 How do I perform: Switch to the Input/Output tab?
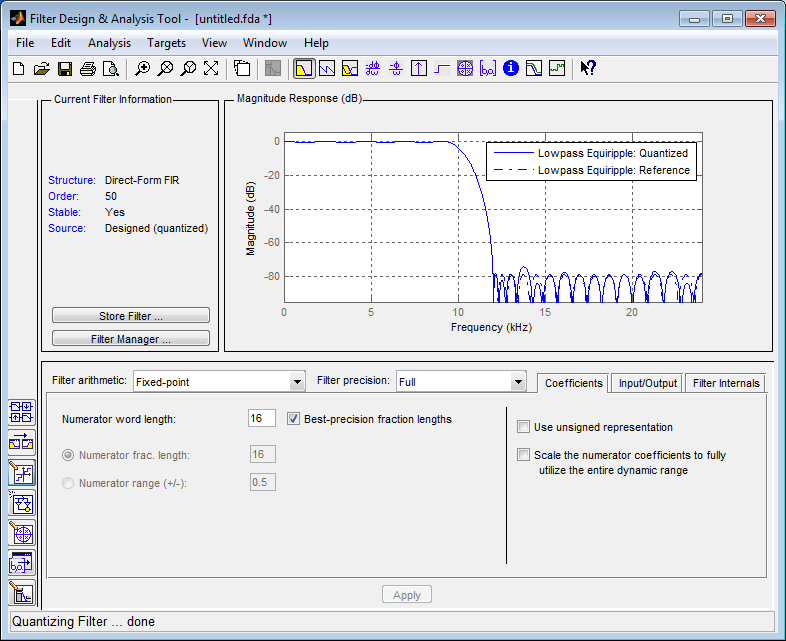click(648, 383)
